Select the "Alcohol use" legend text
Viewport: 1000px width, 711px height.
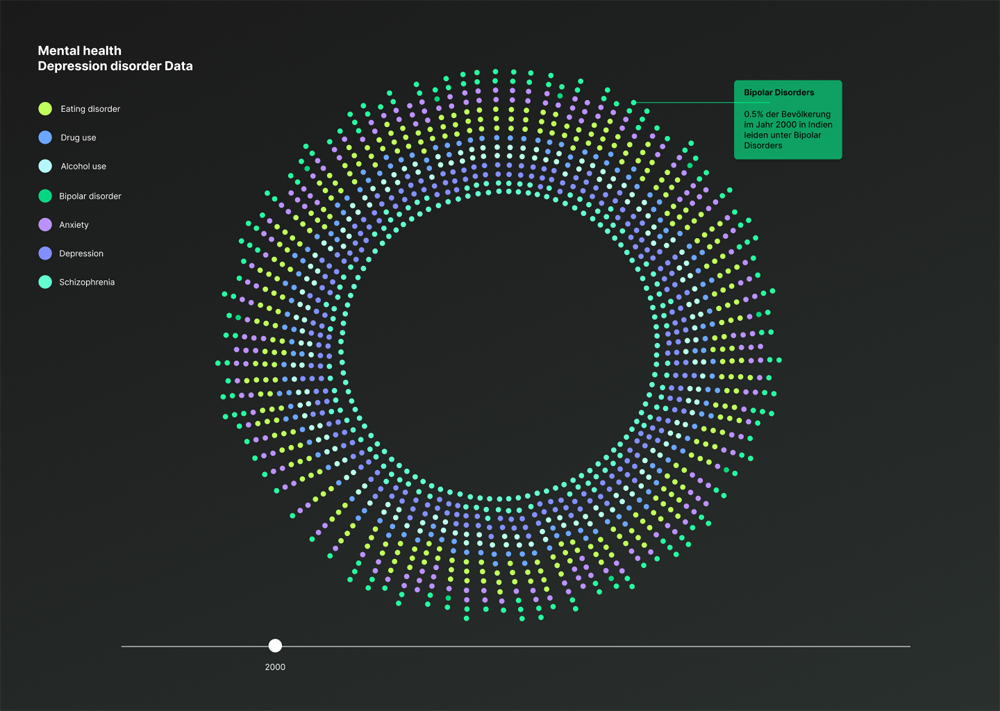click(x=83, y=167)
